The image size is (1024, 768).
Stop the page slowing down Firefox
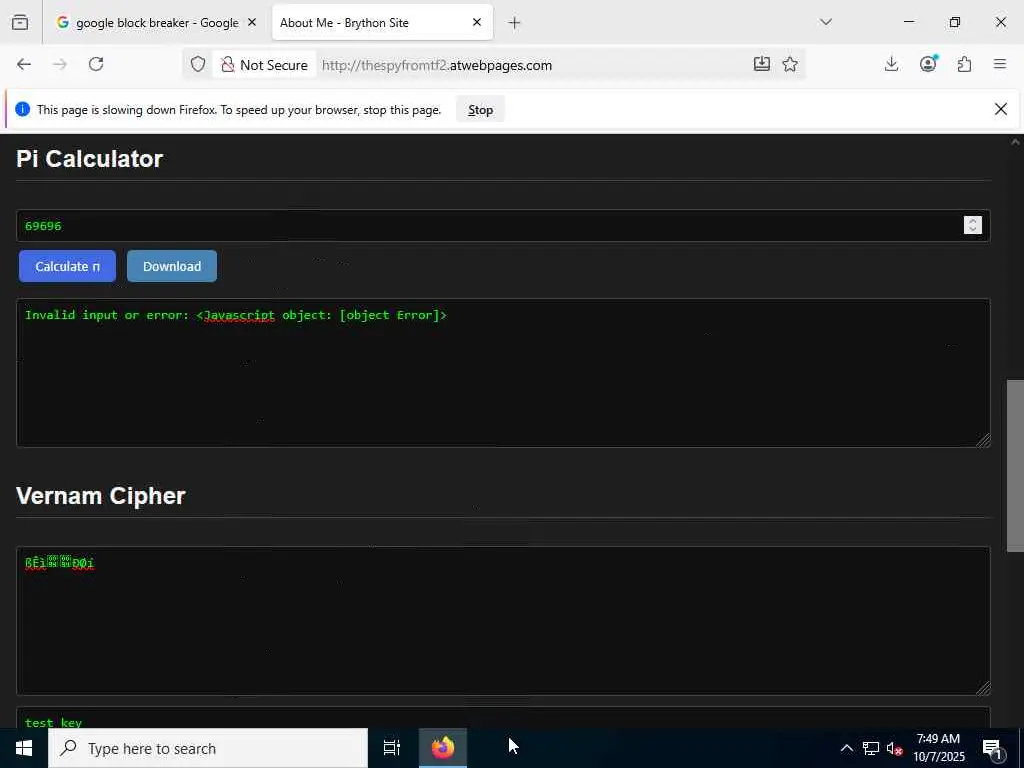(x=481, y=110)
